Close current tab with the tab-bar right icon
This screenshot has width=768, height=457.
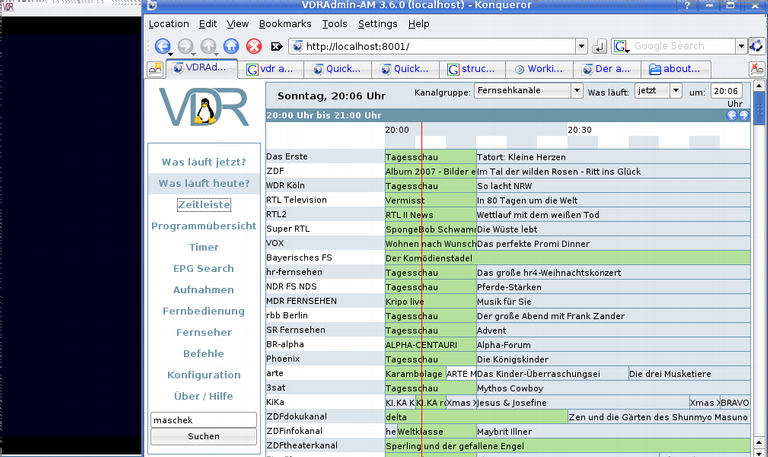pyautogui.click(x=756, y=69)
